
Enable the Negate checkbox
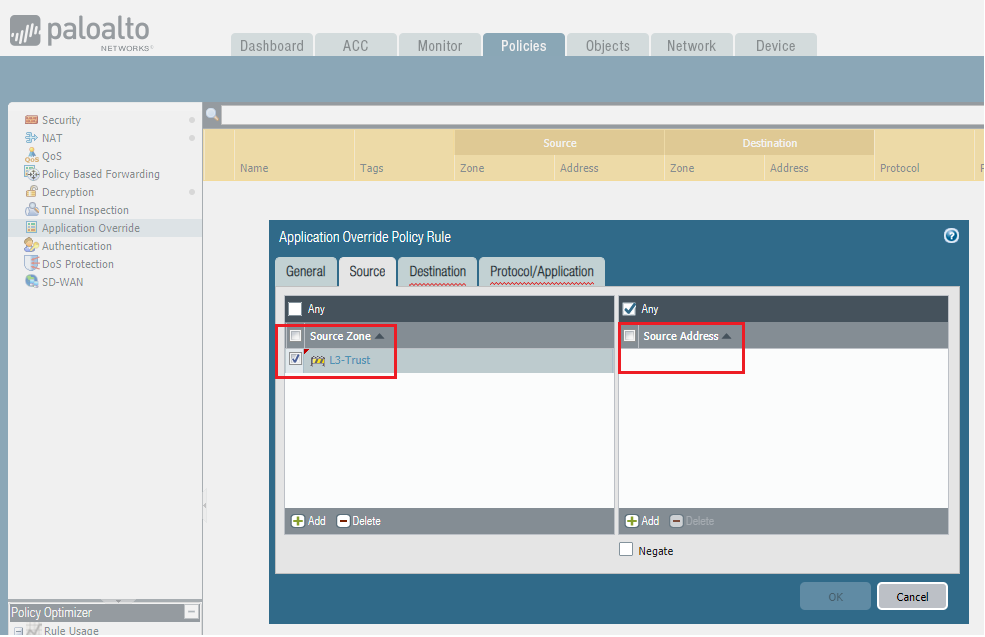[626, 550]
